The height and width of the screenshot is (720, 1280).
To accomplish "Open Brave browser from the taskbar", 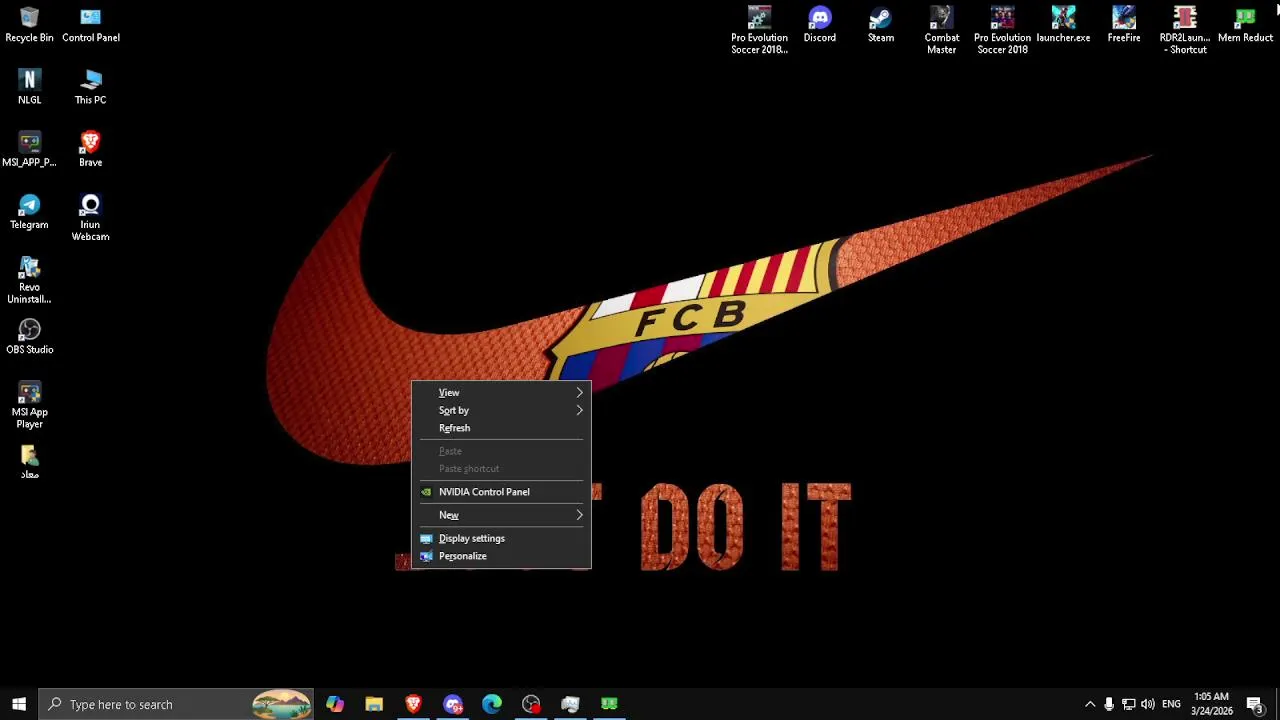I will pos(413,704).
